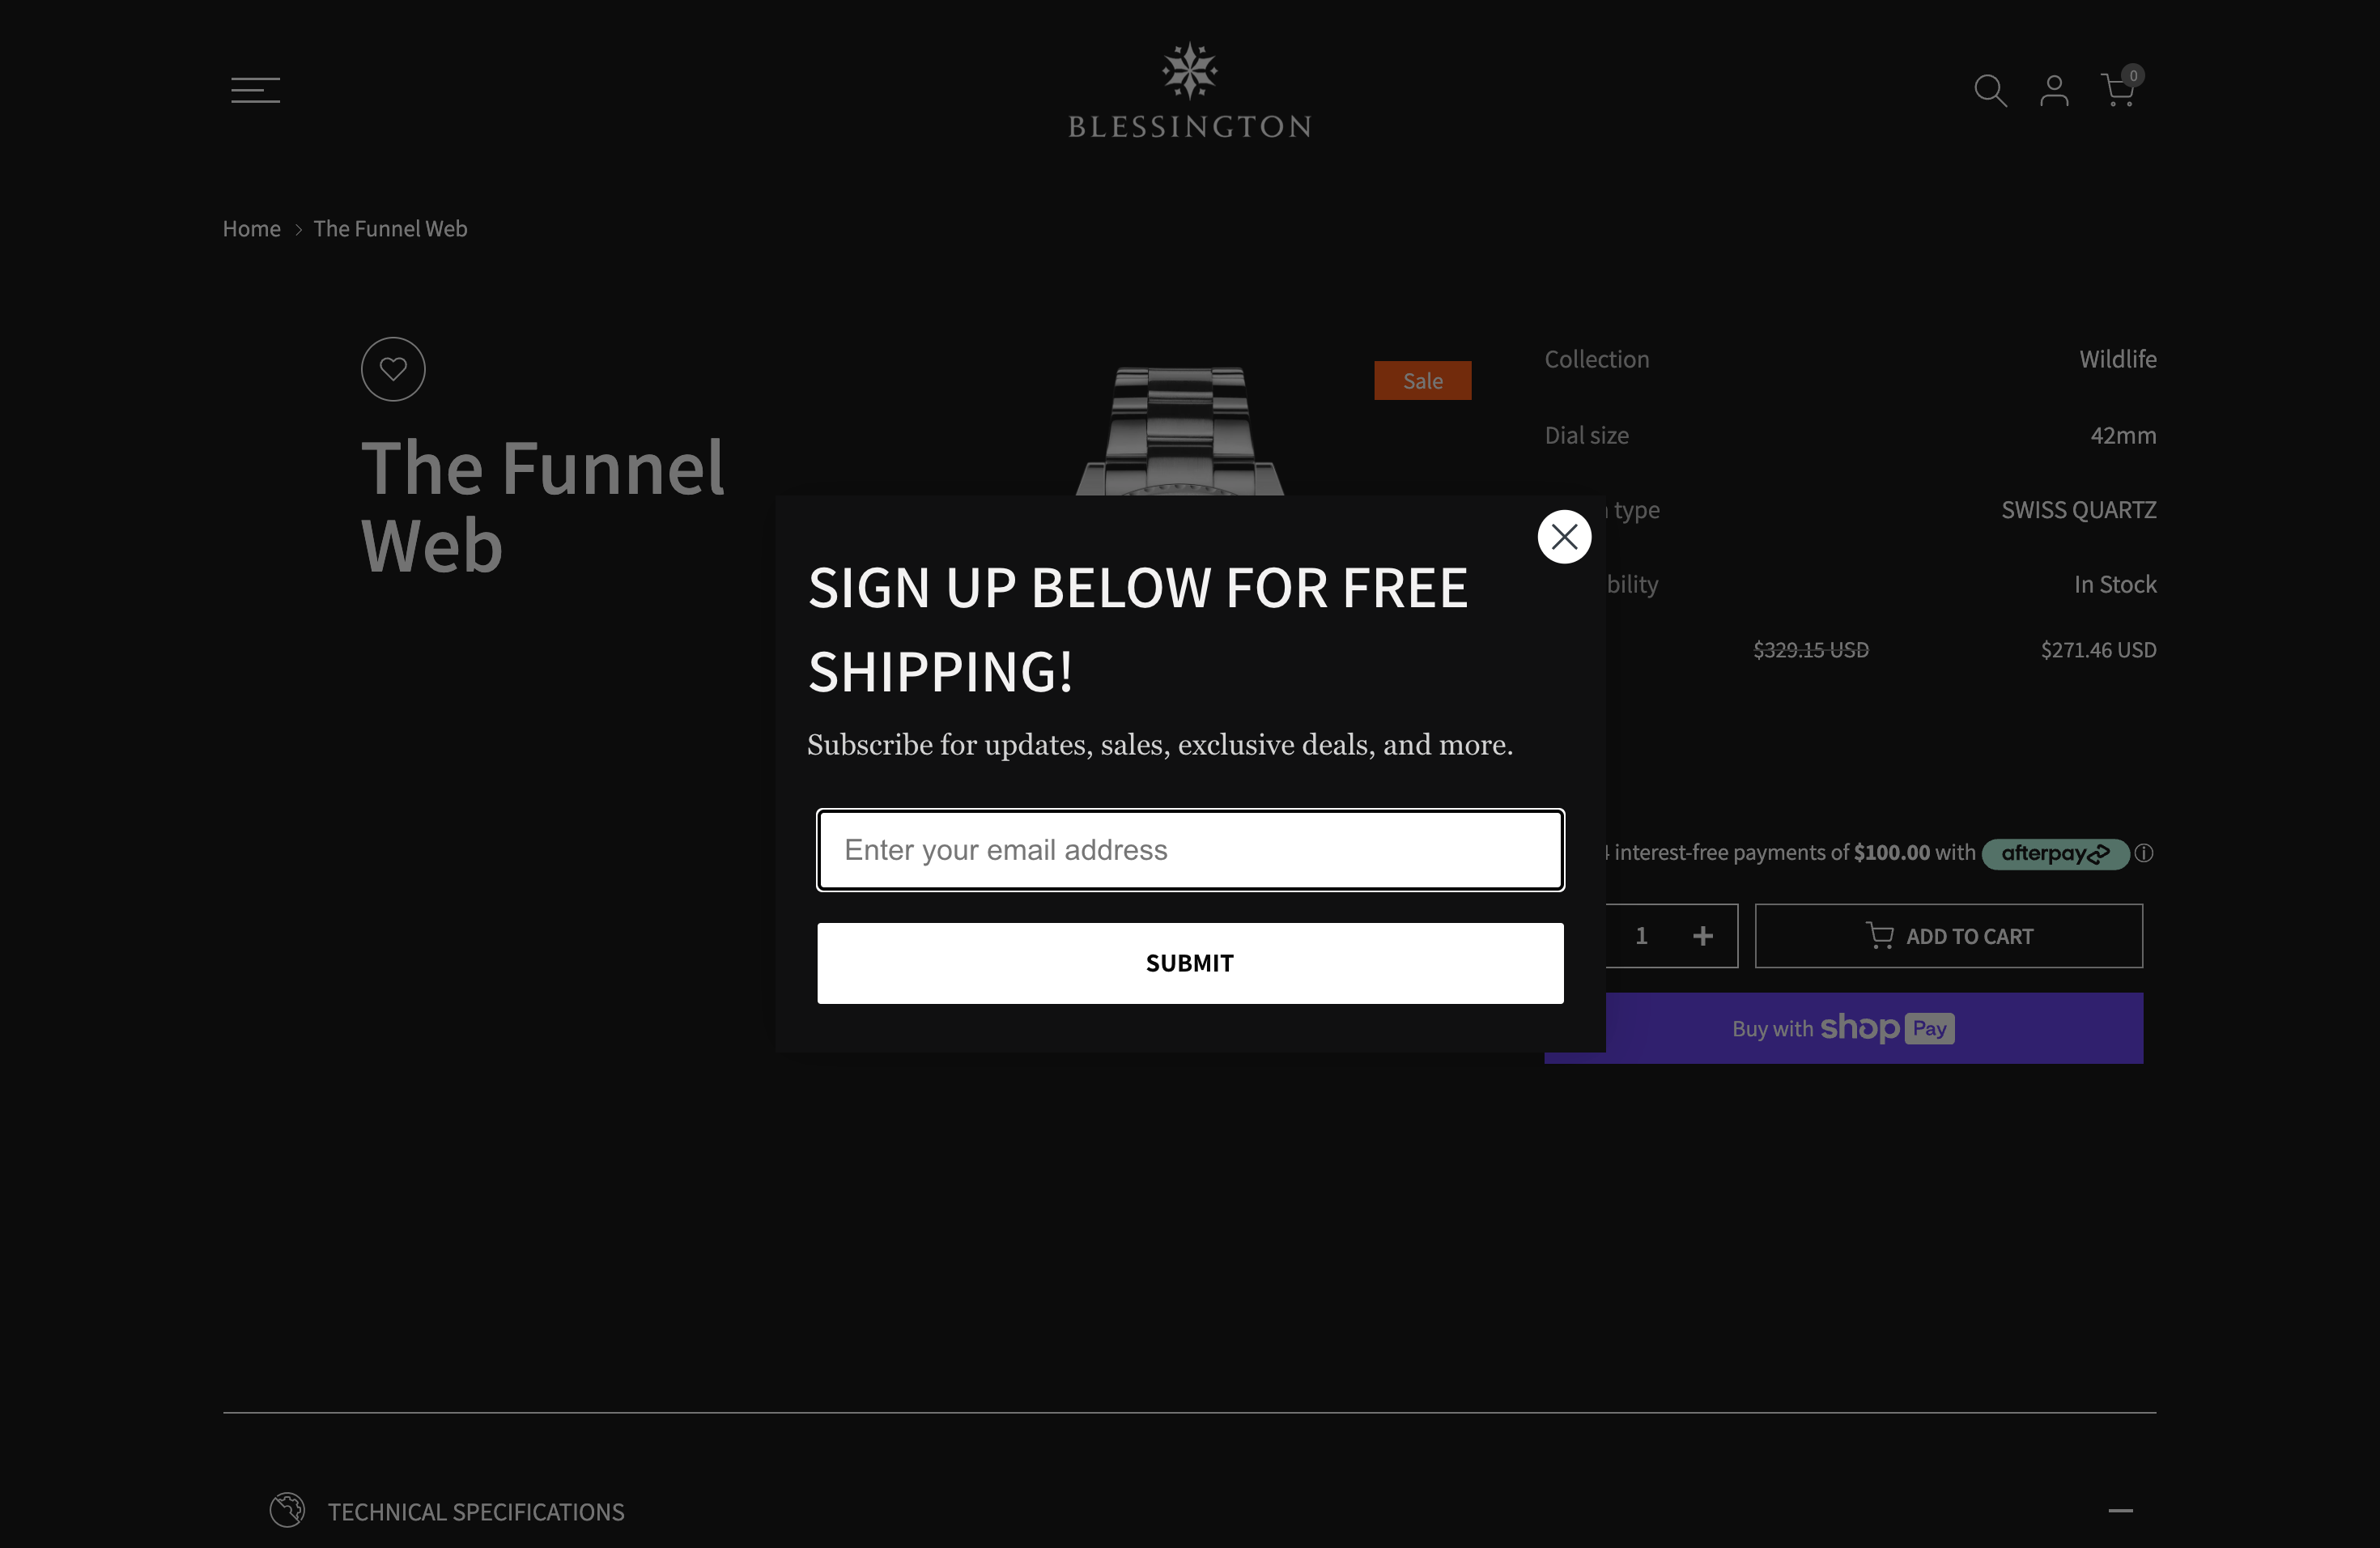Click the quantity number field

coord(1641,936)
